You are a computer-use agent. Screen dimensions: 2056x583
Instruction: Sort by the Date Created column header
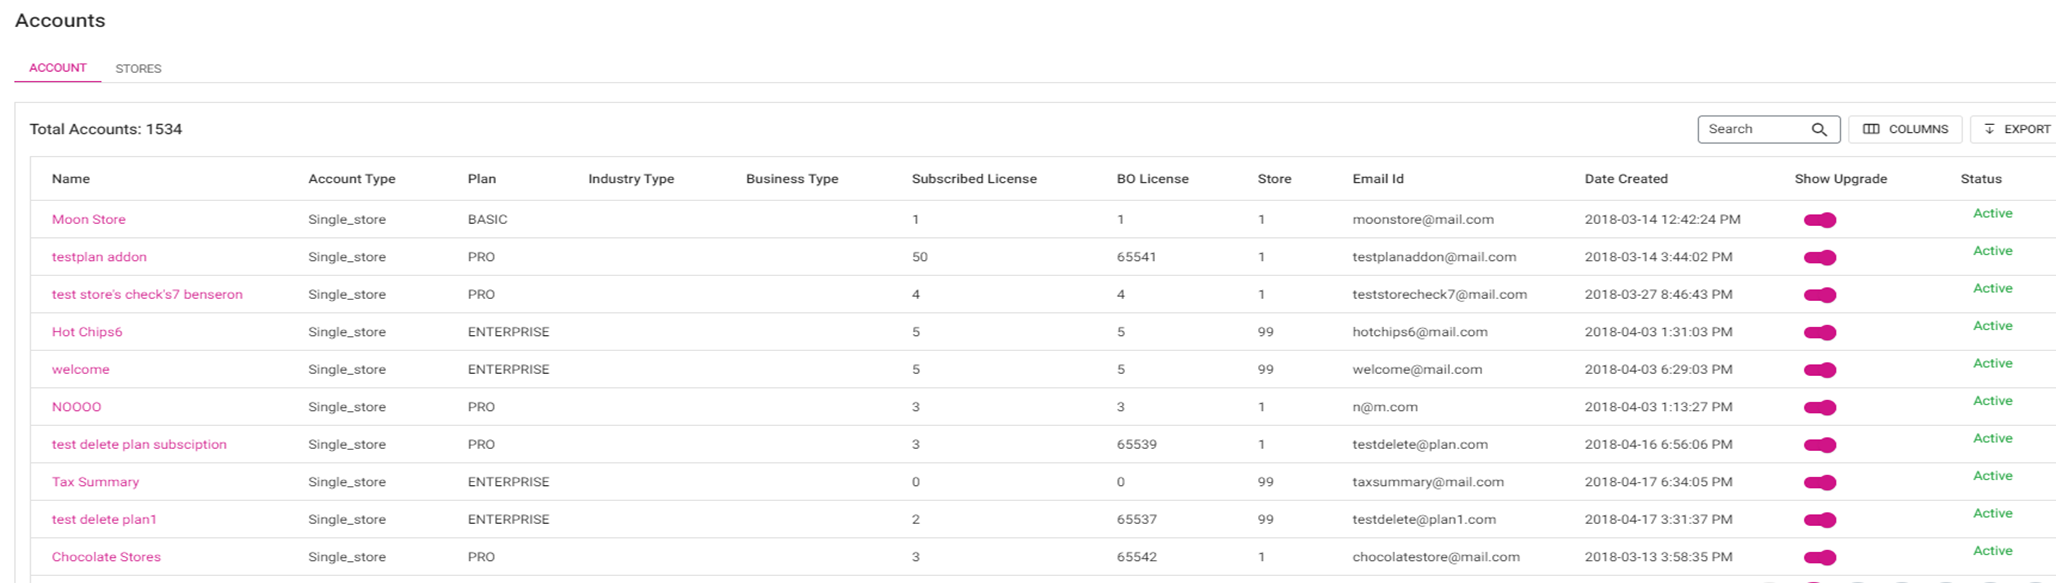click(x=1625, y=179)
